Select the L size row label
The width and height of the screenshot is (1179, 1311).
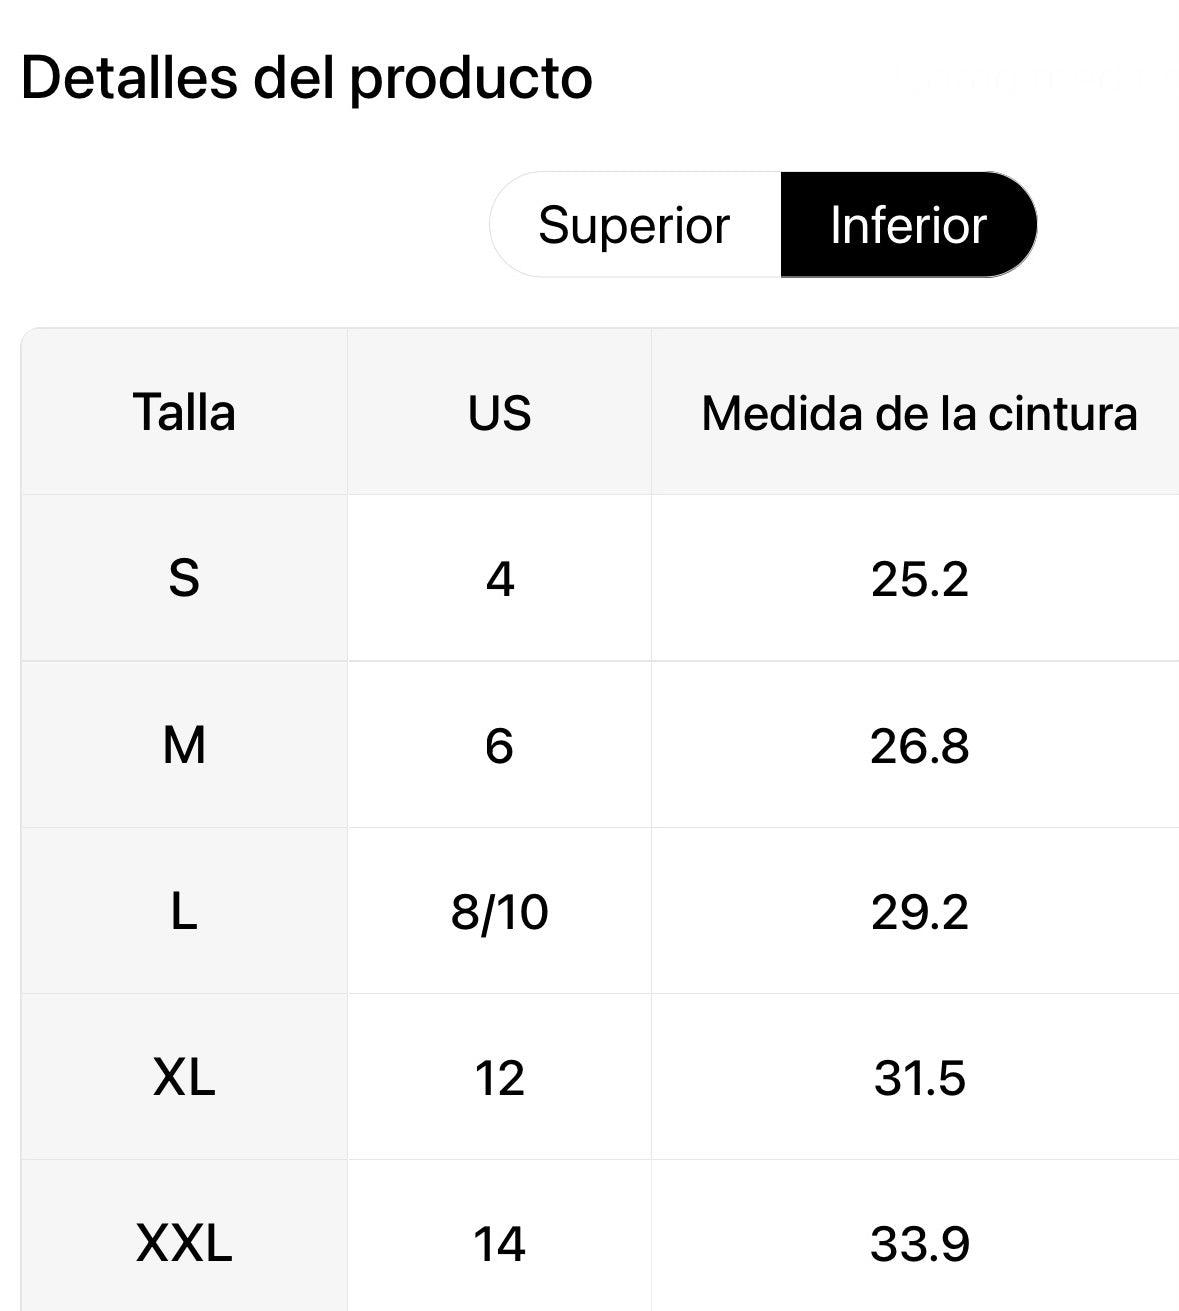pyautogui.click(x=184, y=911)
